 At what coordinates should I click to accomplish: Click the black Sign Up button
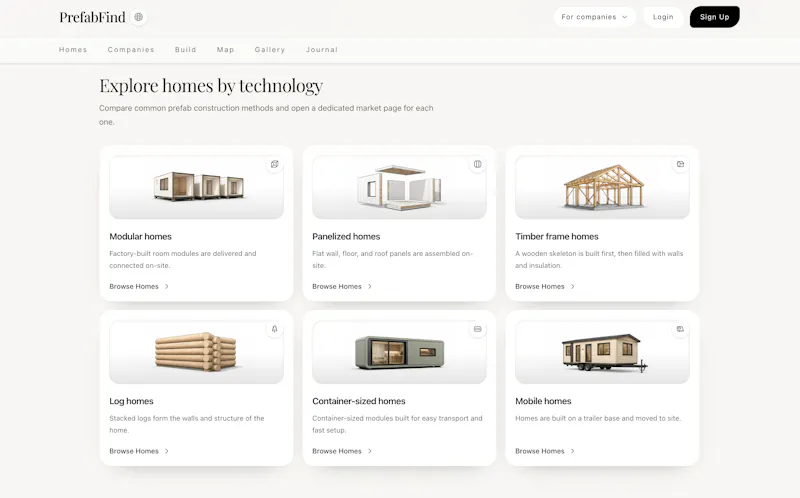(714, 17)
